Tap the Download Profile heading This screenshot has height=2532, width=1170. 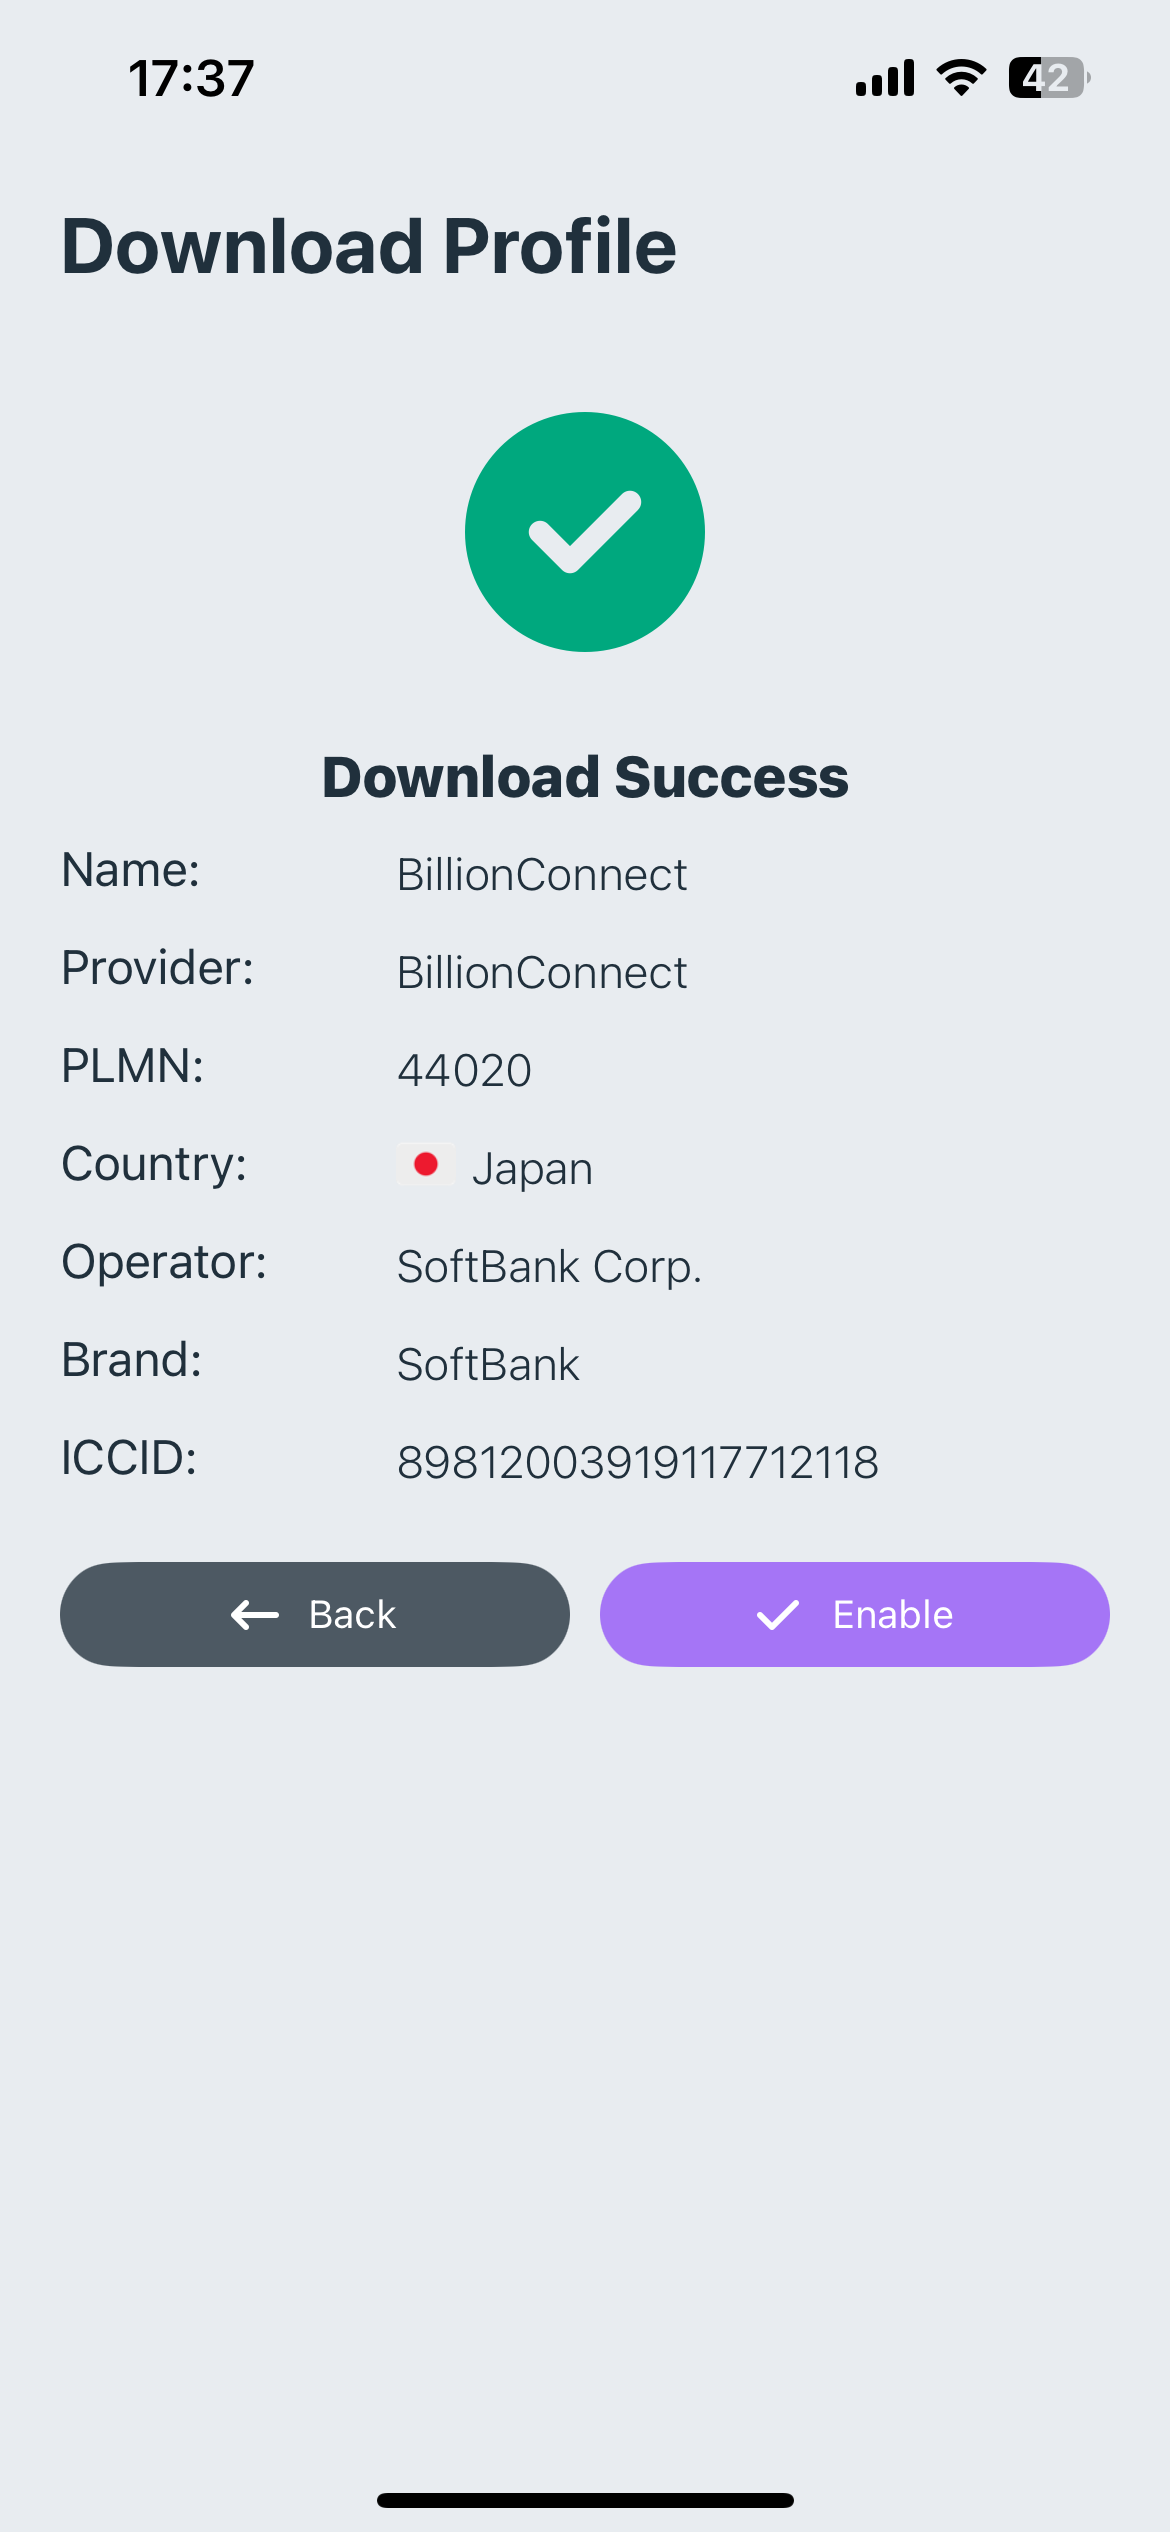click(369, 246)
